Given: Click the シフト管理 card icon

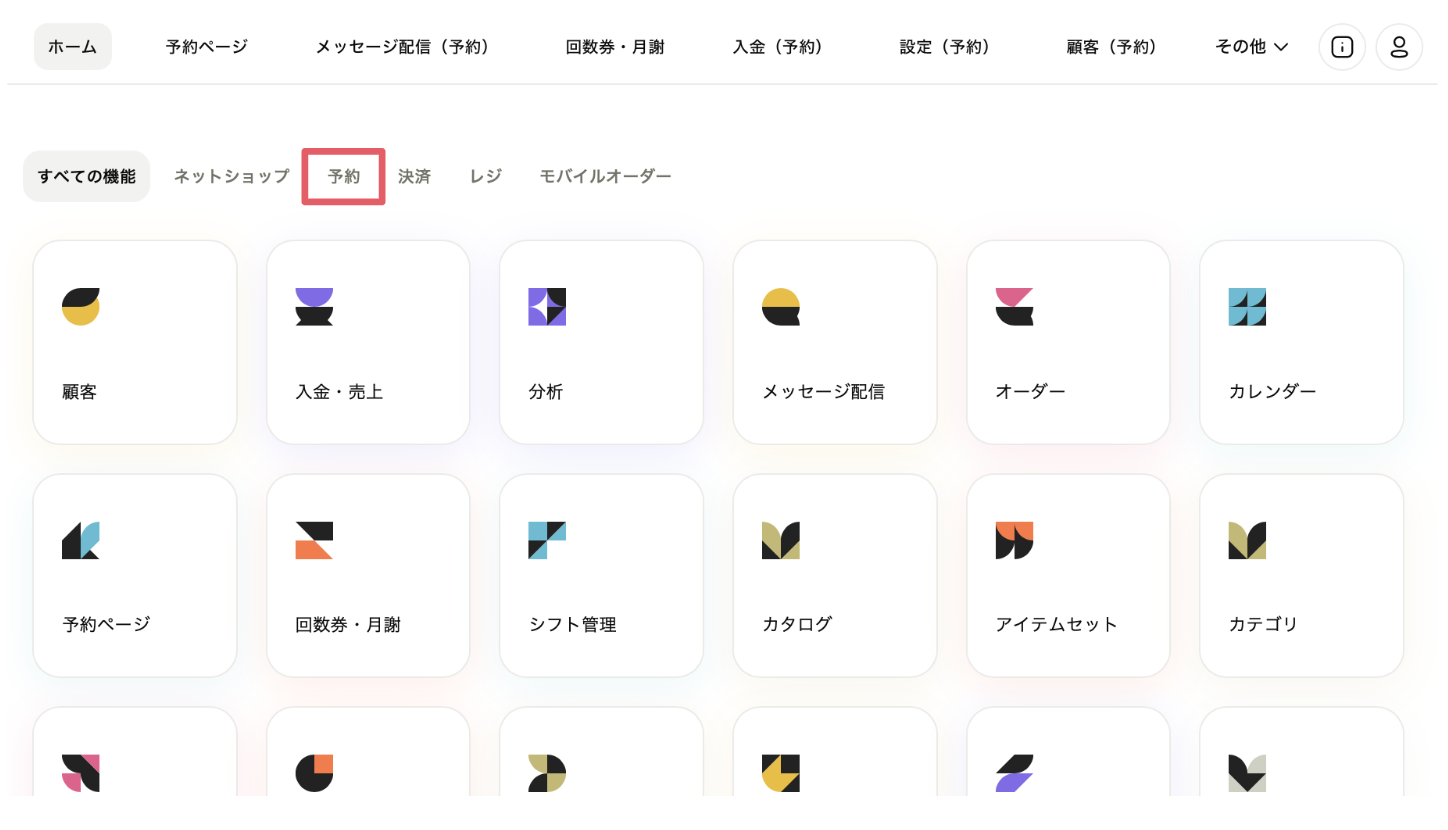Looking at the screenshot, I should tap(547, 540).
